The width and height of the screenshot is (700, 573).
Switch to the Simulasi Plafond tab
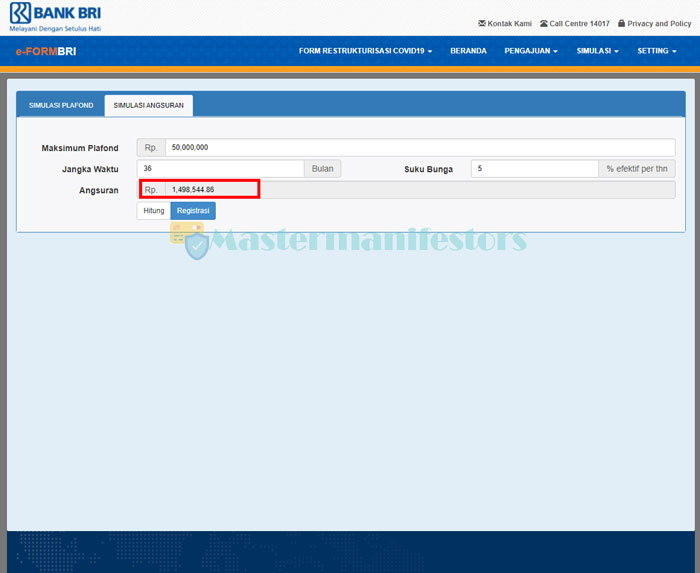pos(61,105)
